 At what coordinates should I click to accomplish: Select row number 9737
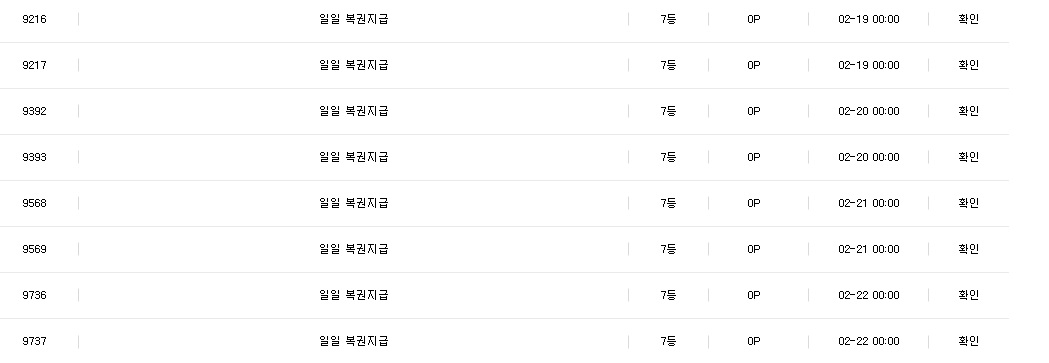(x=34, y=342)
